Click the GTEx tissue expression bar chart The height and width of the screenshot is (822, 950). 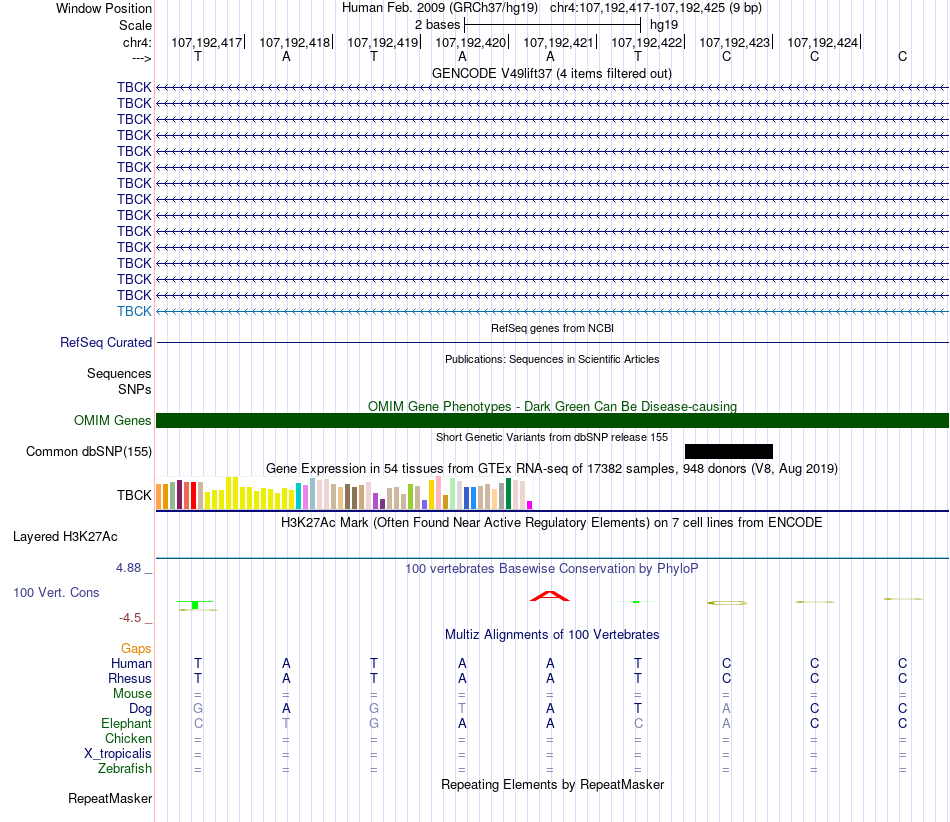coord(344,493)
